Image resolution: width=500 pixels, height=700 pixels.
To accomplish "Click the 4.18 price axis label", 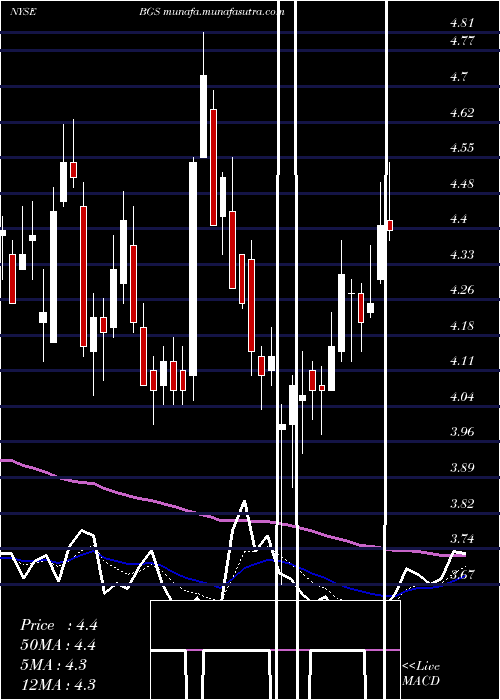I will (x=462, y=325).
